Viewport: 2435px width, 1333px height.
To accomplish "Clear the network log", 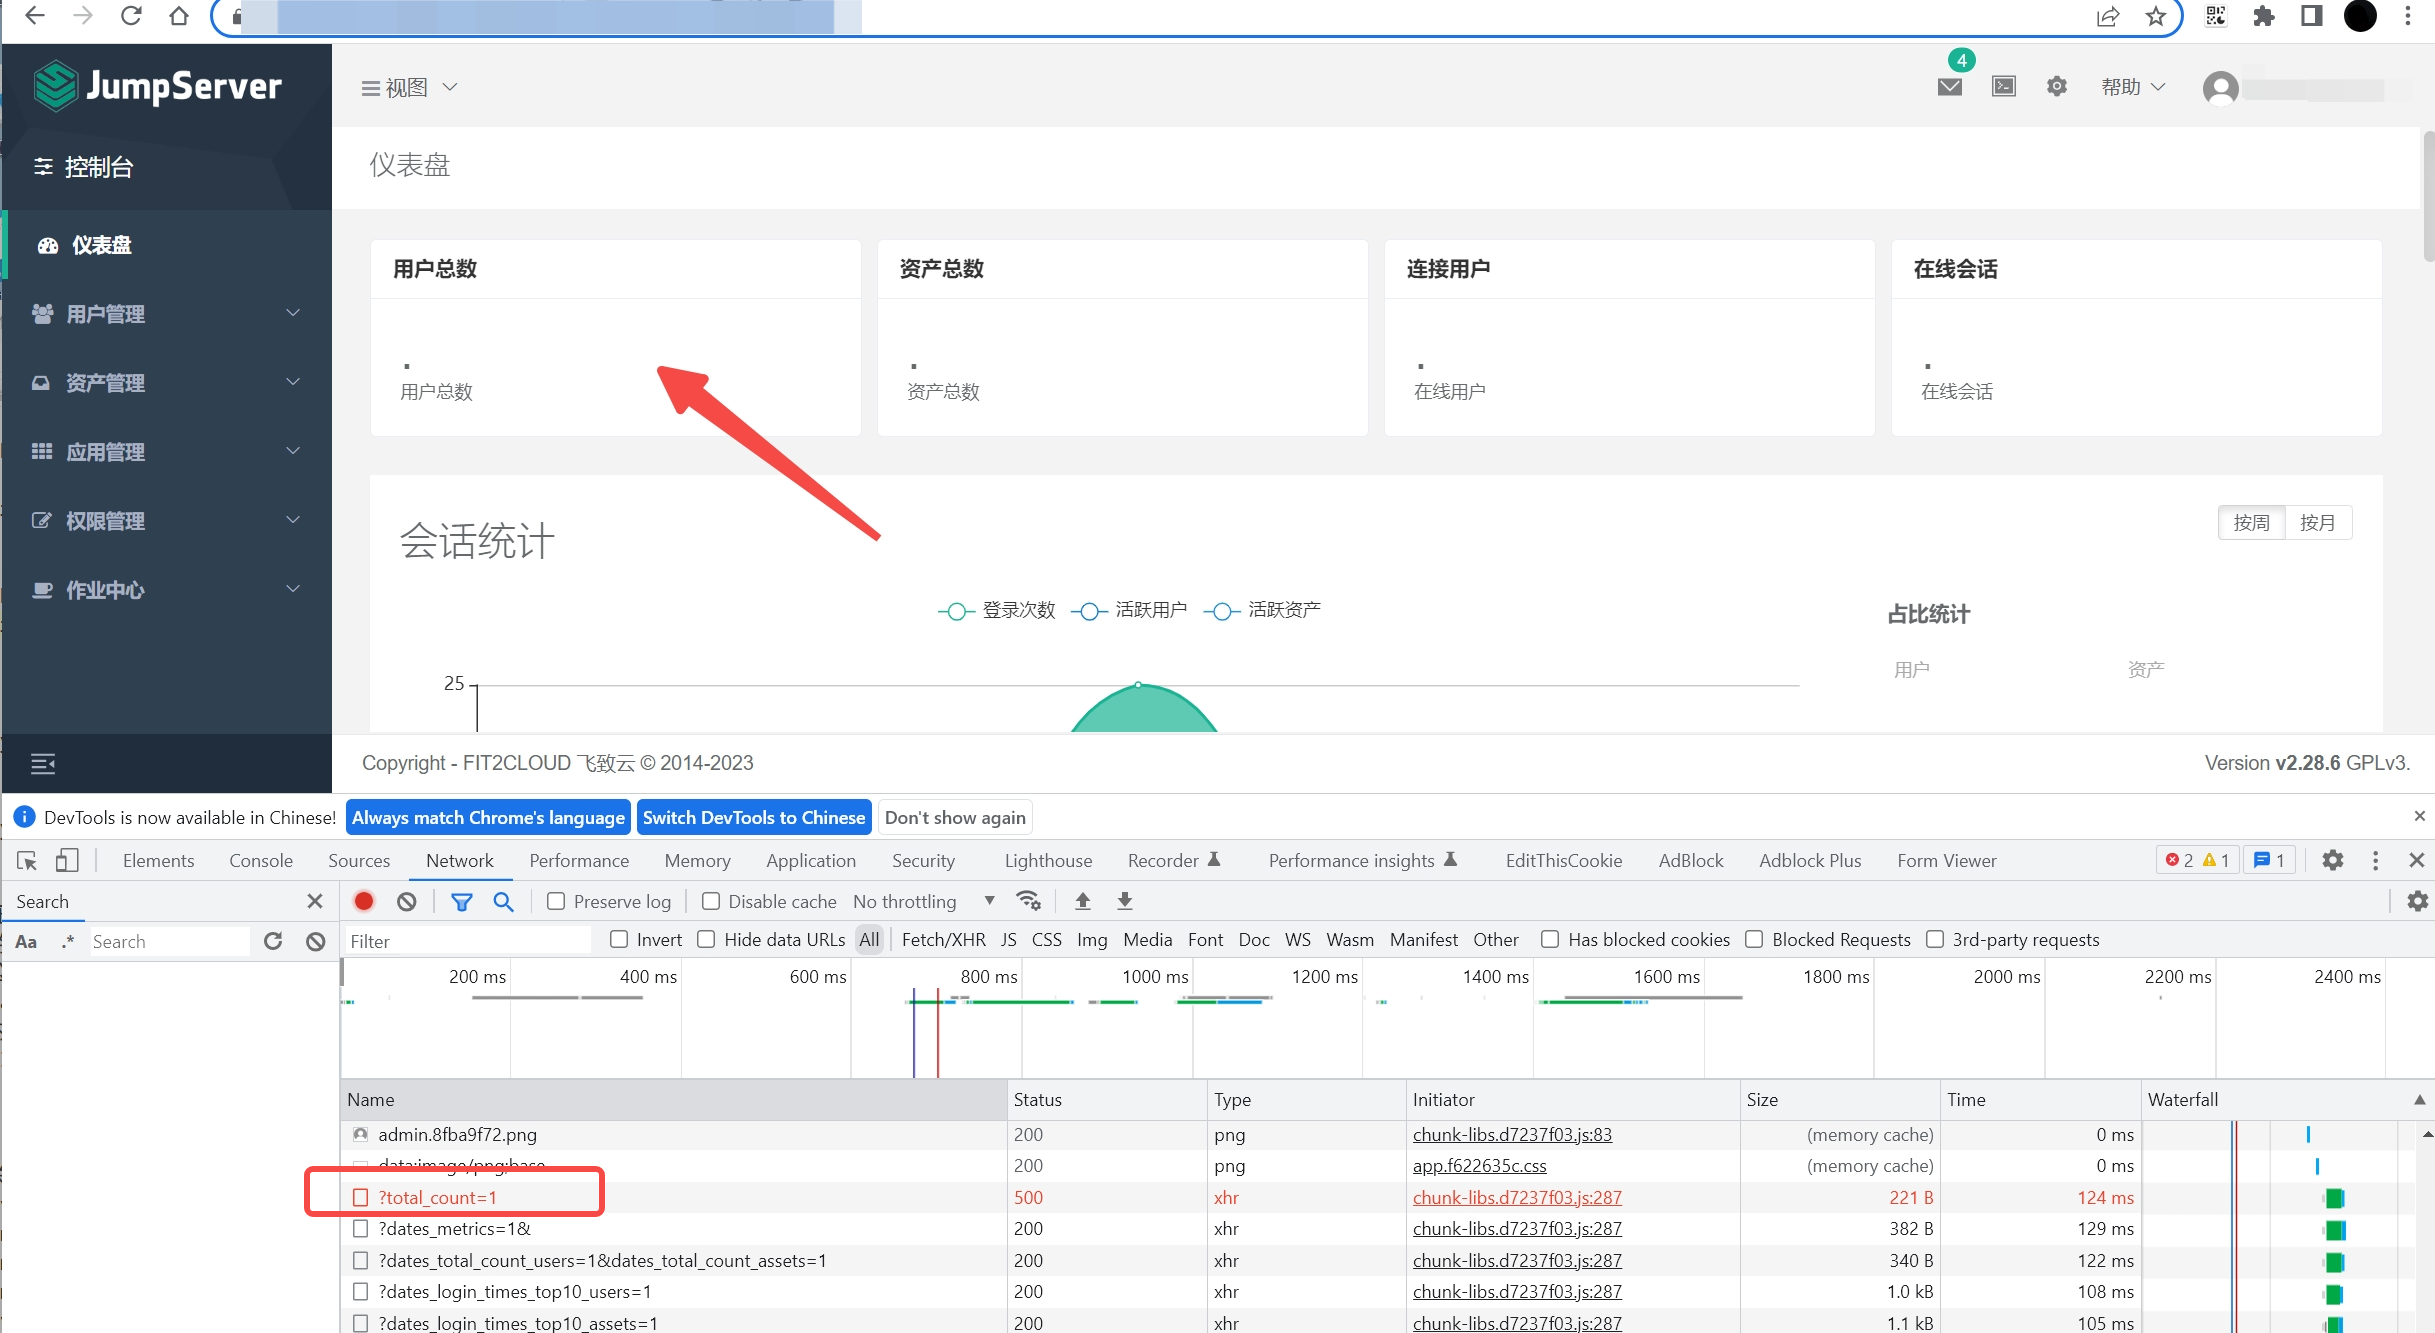I will (406, 901).
